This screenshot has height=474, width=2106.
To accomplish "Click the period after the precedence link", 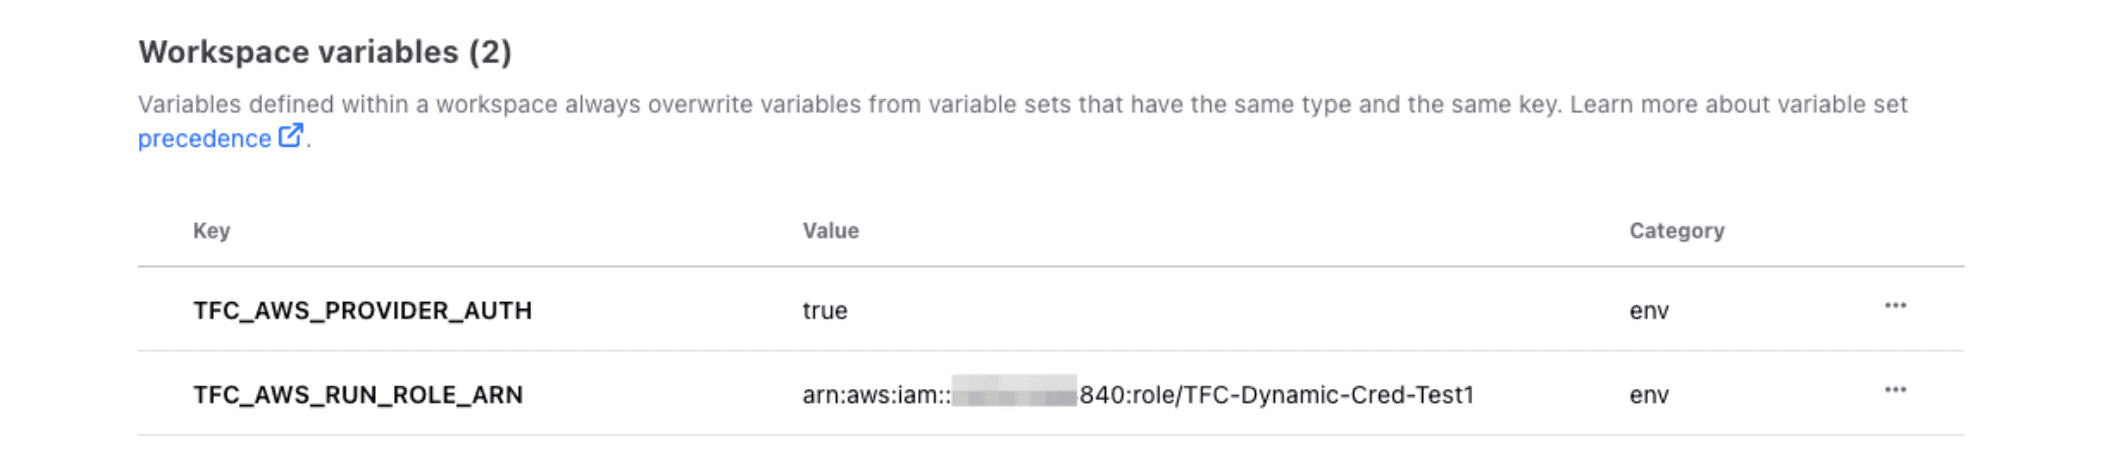I will [309, 143].
